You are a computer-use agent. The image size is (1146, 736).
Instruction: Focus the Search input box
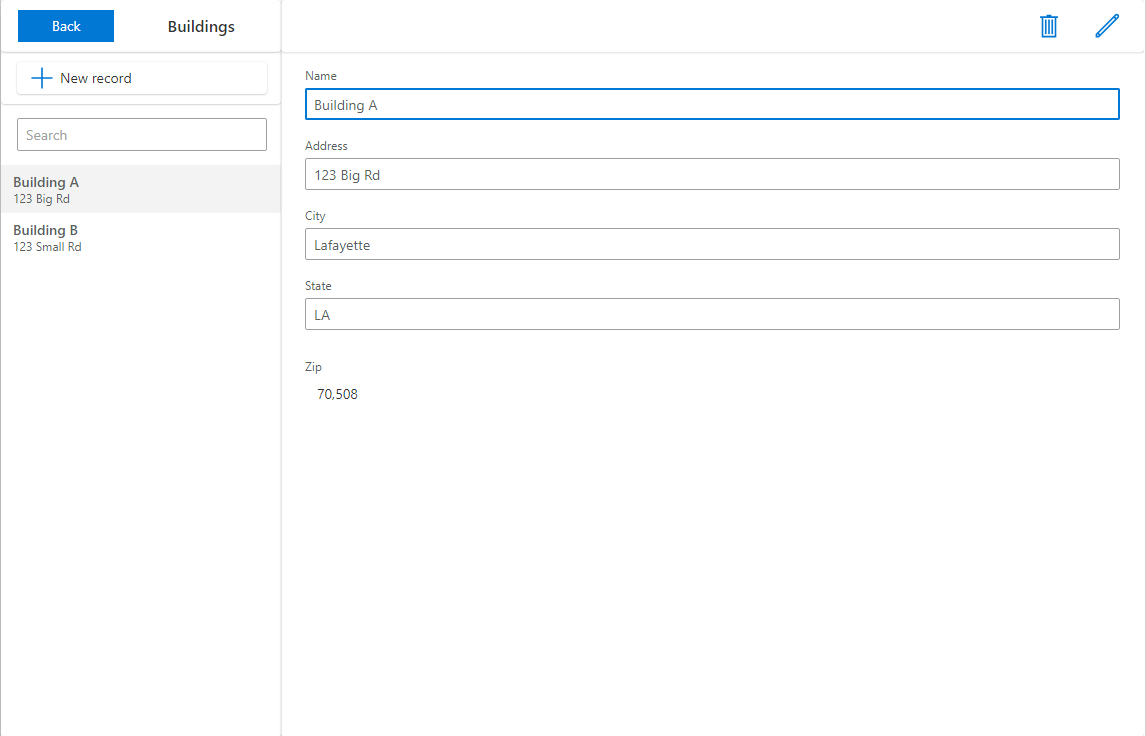[142, 134]
